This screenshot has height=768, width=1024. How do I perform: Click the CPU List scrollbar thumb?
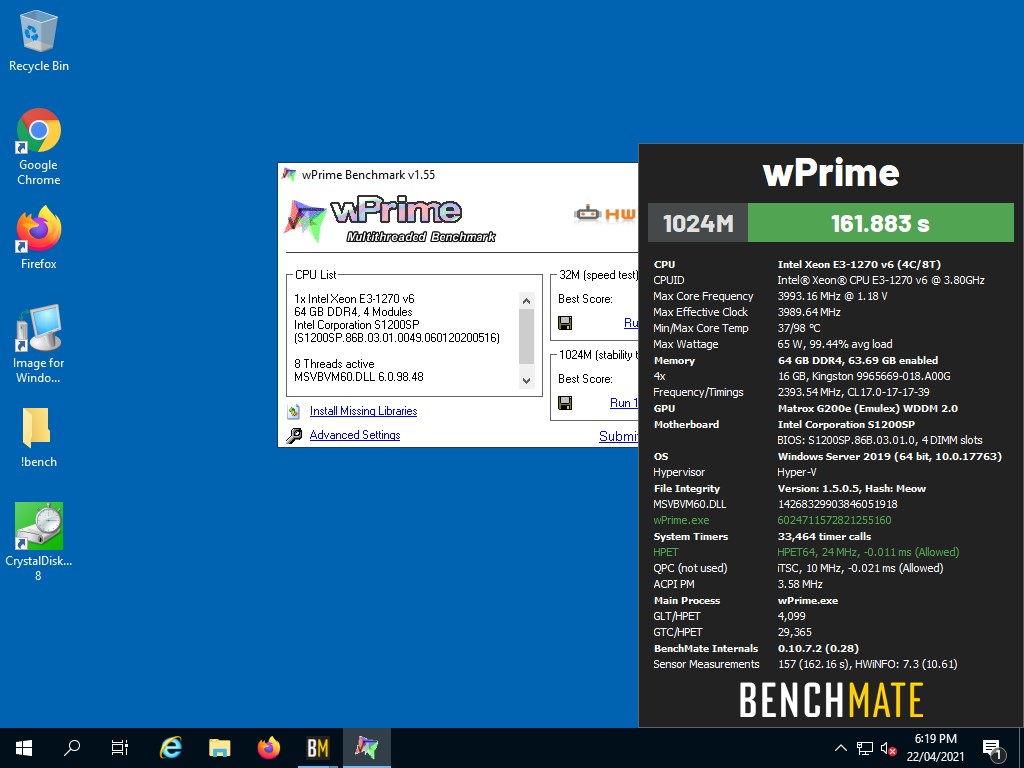(x=526, y=336)
